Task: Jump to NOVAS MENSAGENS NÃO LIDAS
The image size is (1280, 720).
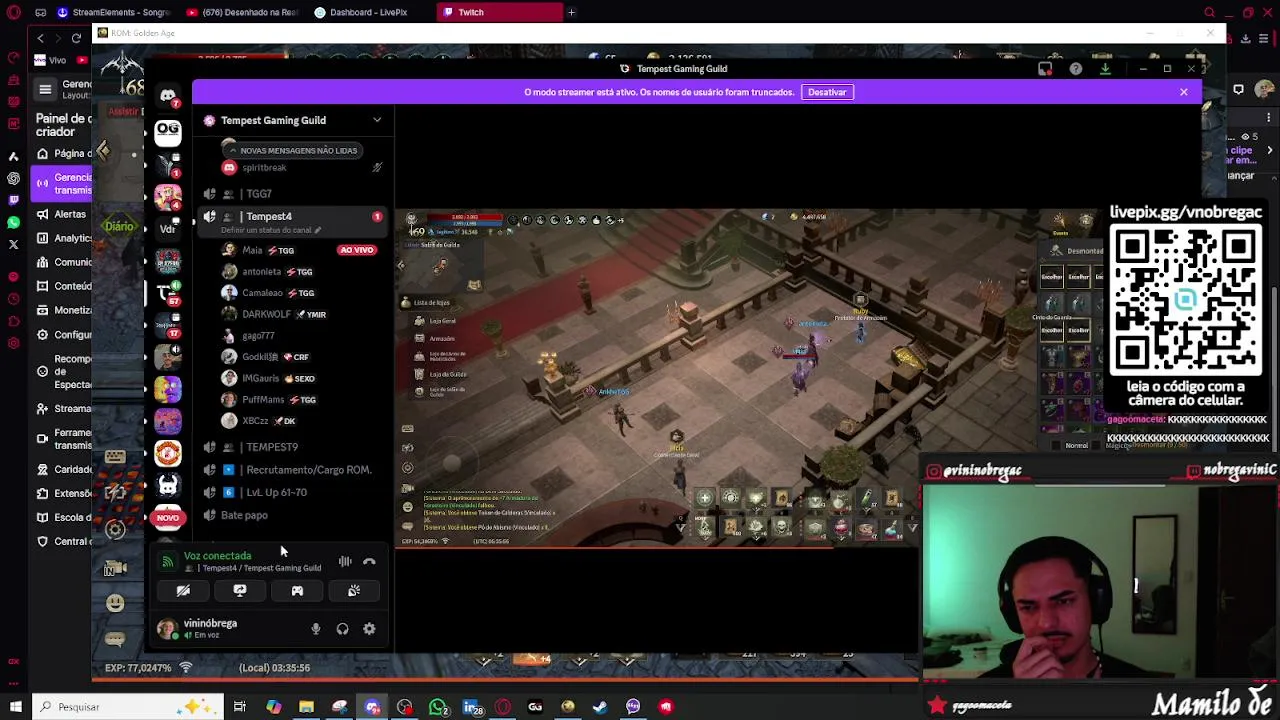Action: (x=292, y=150)
